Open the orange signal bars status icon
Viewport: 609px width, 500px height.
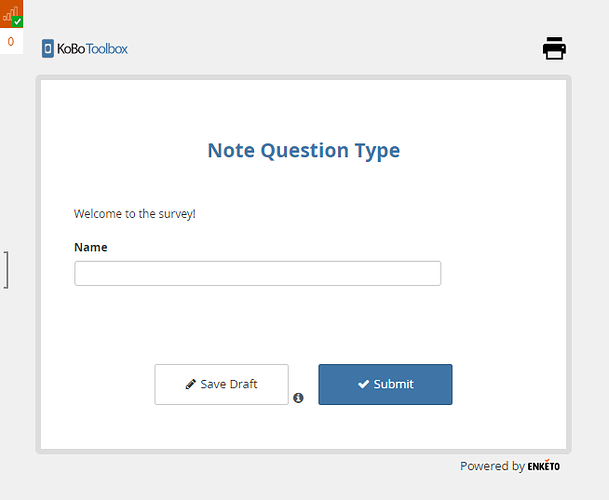(11, 14)
